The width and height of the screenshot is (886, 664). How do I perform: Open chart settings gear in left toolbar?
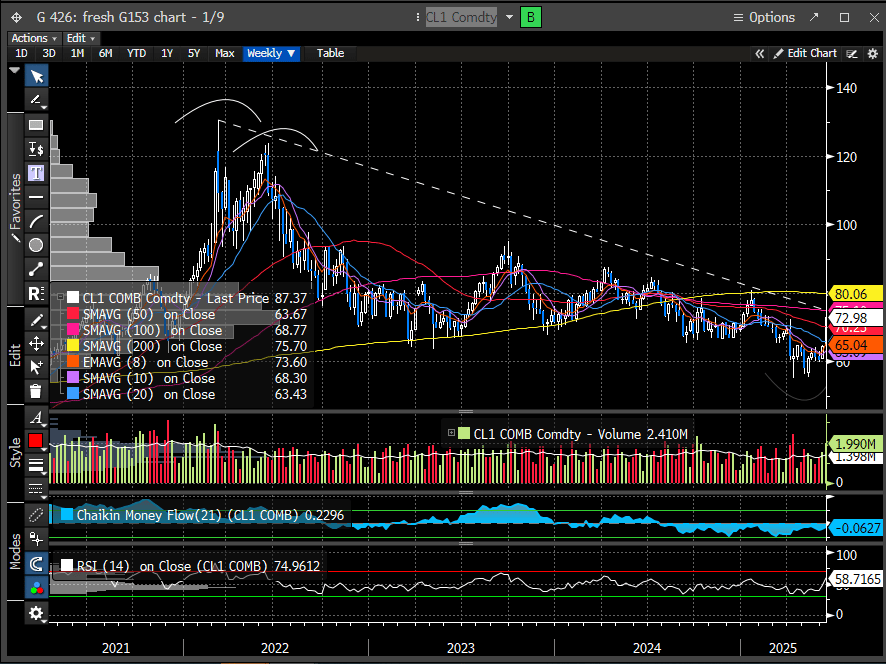[x=36, y=613]
